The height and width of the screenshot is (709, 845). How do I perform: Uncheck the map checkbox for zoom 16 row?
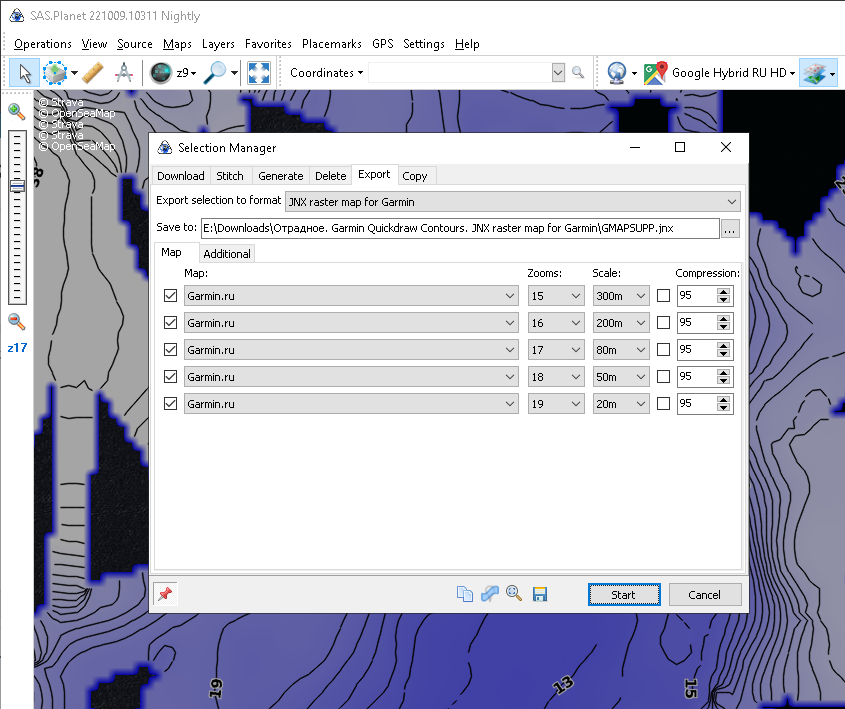pos(170,322)
